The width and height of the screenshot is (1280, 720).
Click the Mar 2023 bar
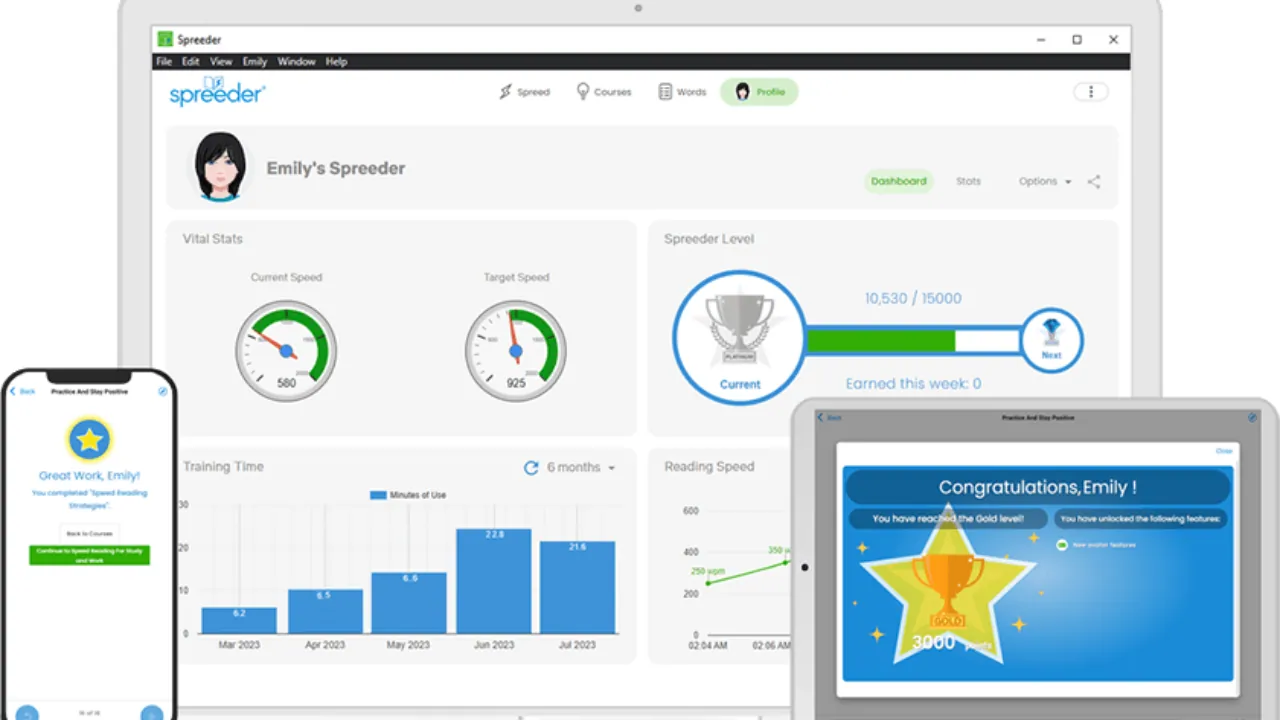click(239, 620)
